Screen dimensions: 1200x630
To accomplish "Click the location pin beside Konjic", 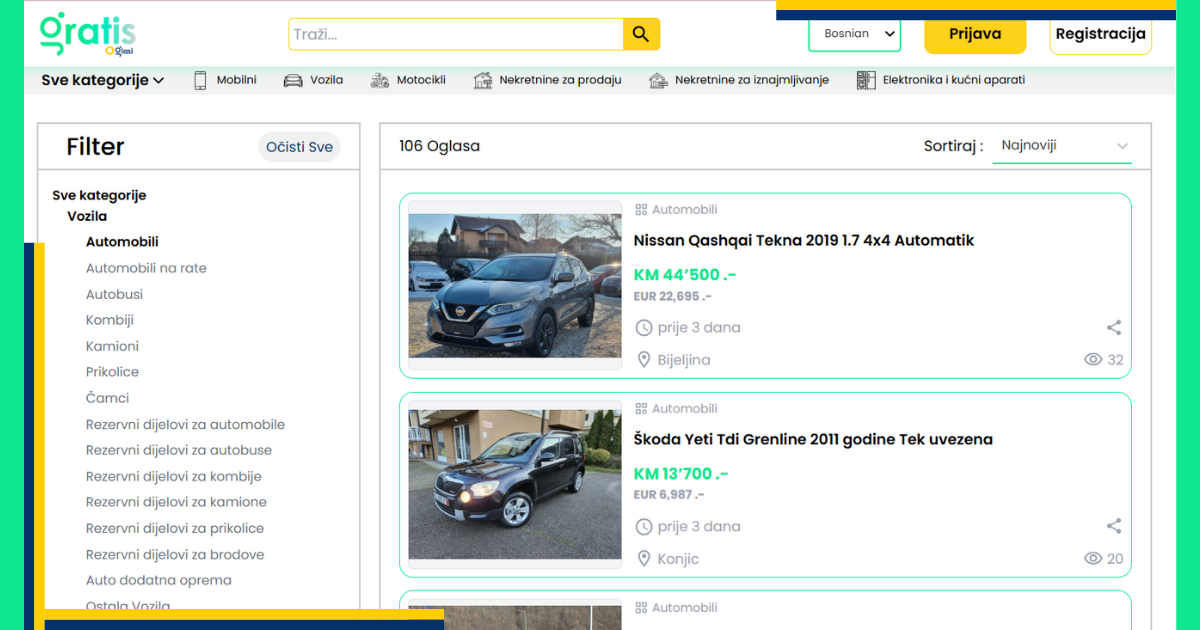I will pos(644,559).
